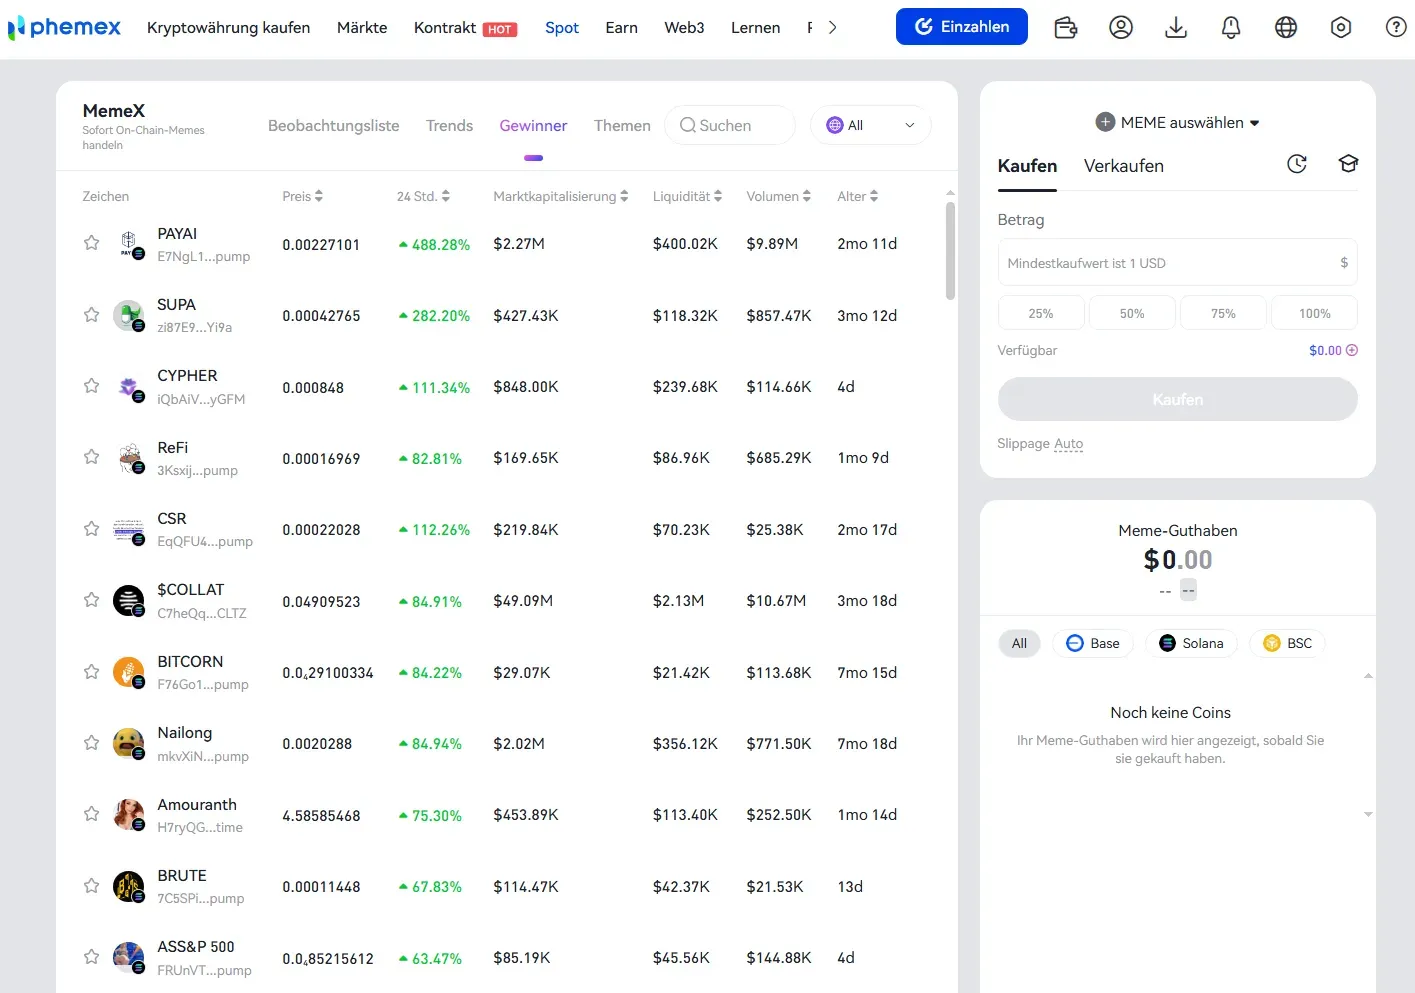Viewport: 1415px width, 993px height.
Task: Sort table by 24 Std. column
Action: 423,196
